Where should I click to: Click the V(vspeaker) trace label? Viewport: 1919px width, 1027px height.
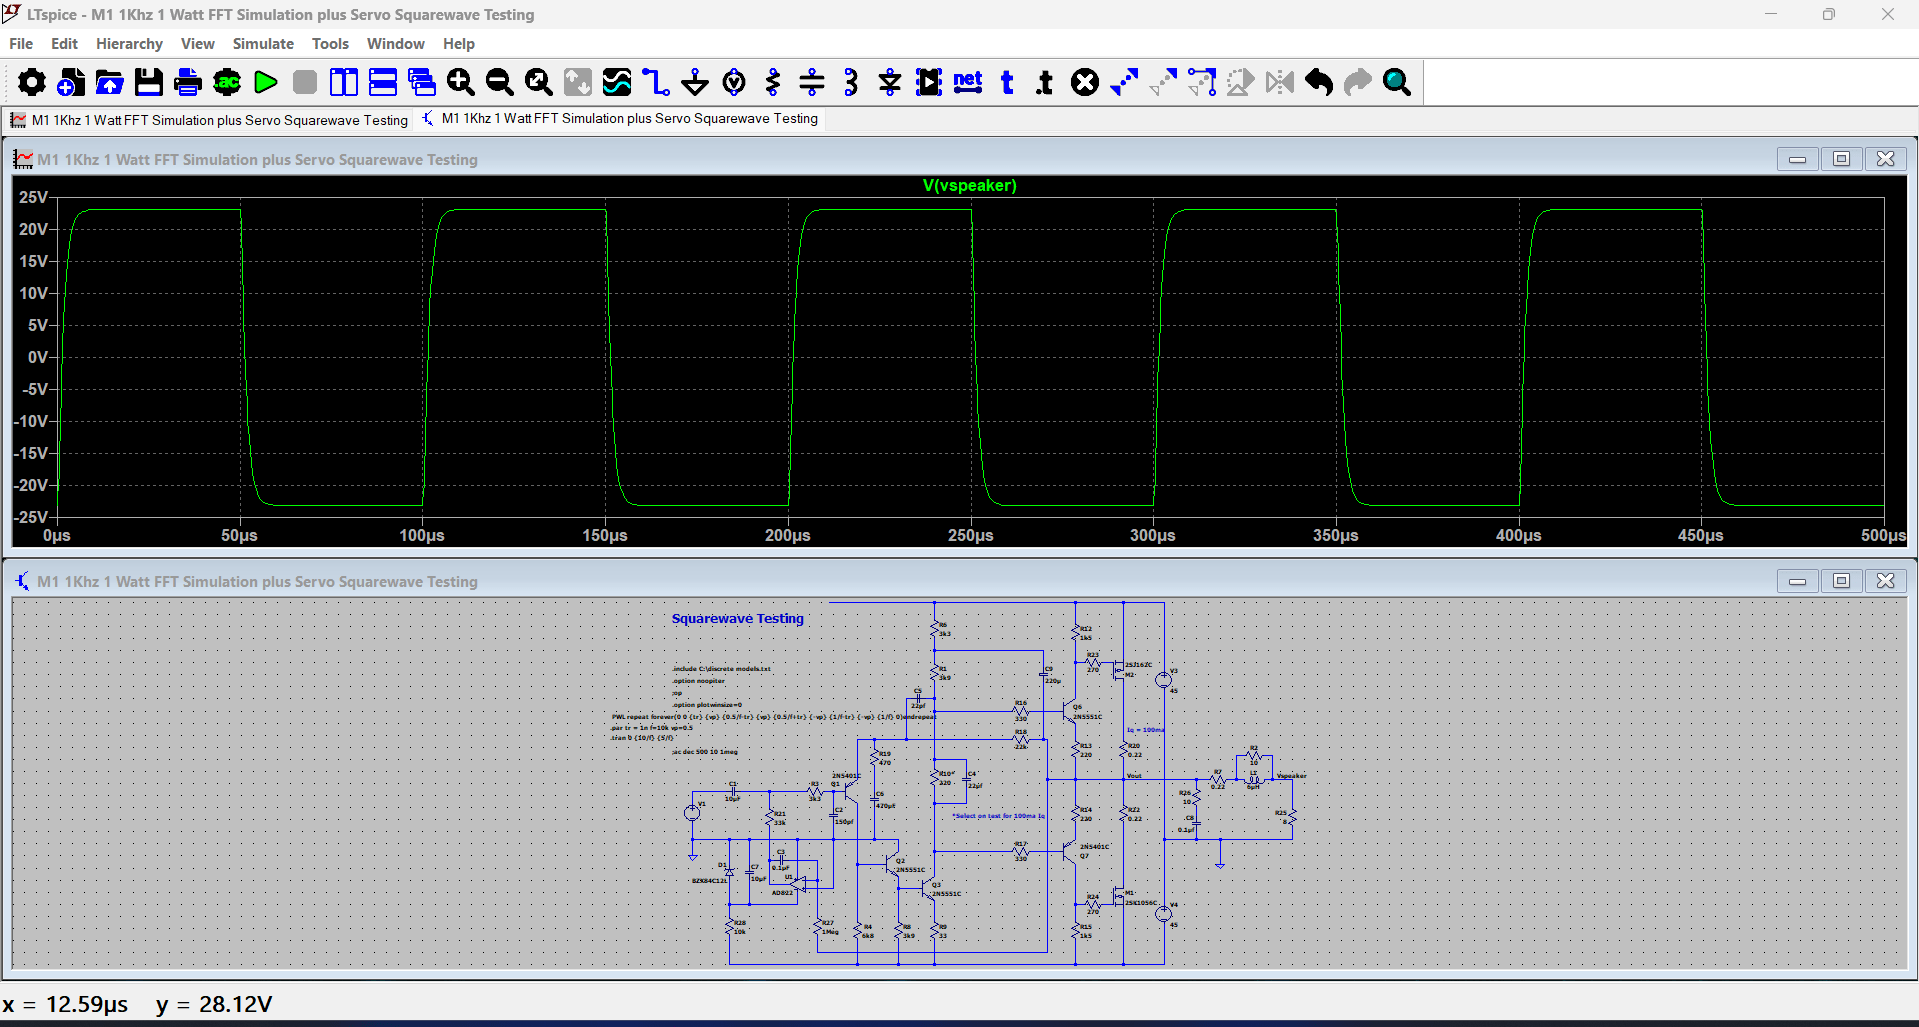pos(969,185)
